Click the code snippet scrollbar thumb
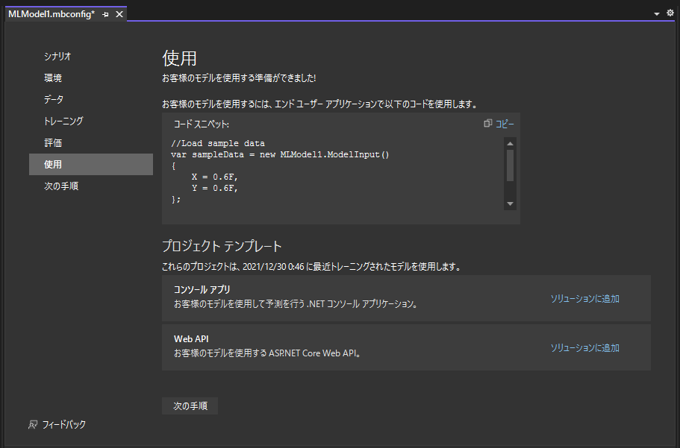 [510, 165]
